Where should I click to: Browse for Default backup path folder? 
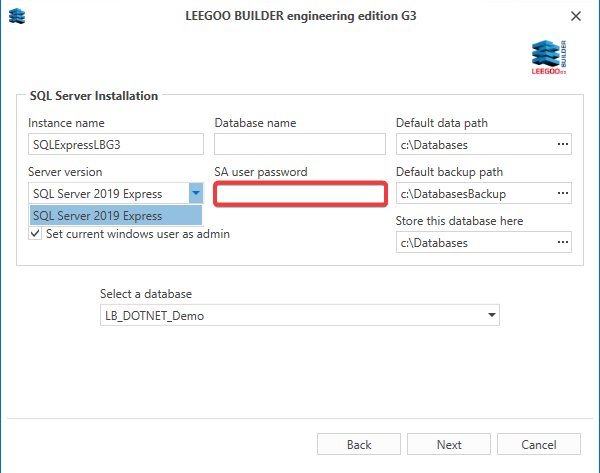point(562,193)
